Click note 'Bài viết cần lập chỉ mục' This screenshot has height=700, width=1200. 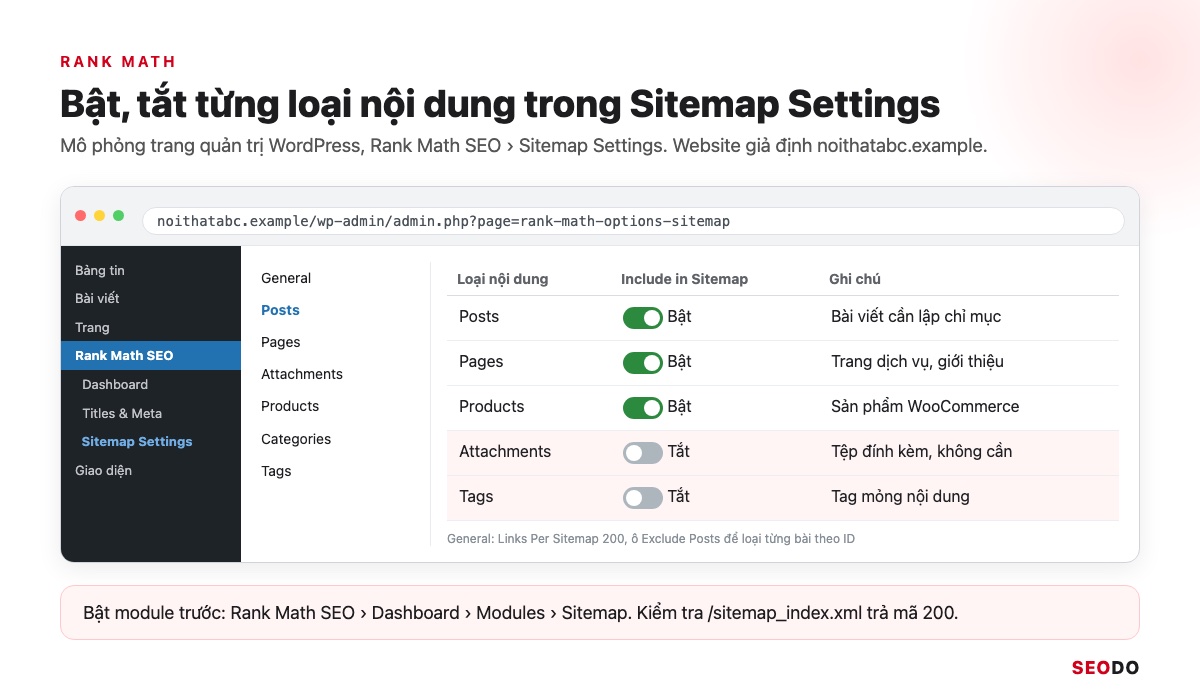pyautogui.click(x=916, y=316)
